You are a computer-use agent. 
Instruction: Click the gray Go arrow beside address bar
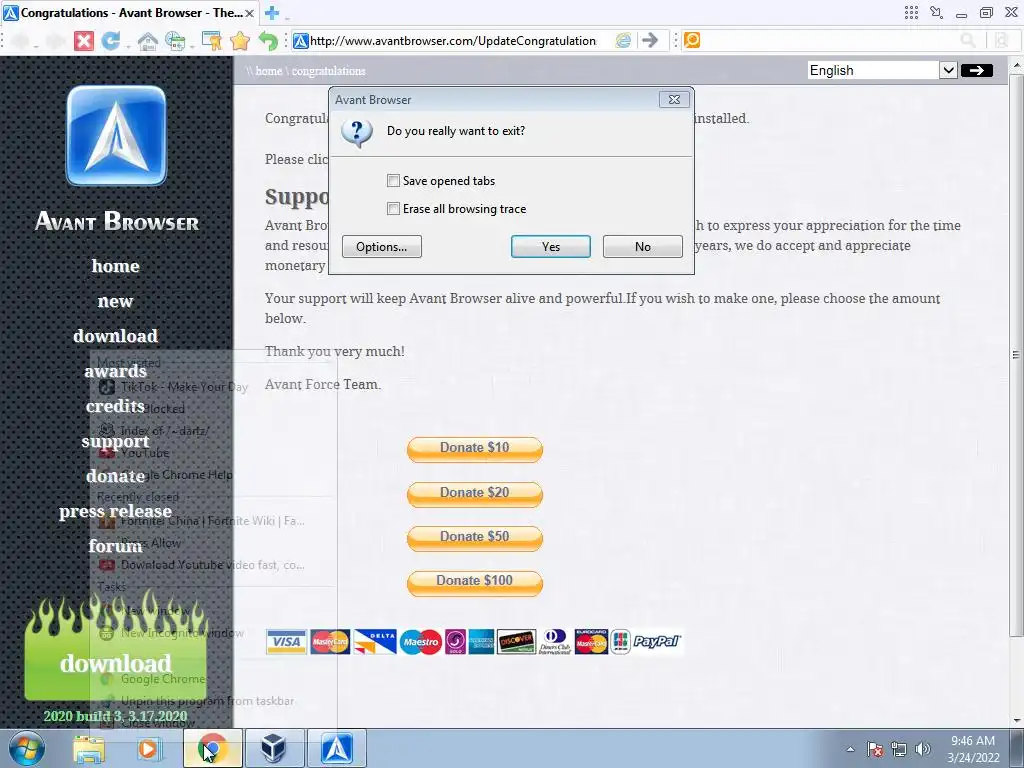click(x=650, y=40)
